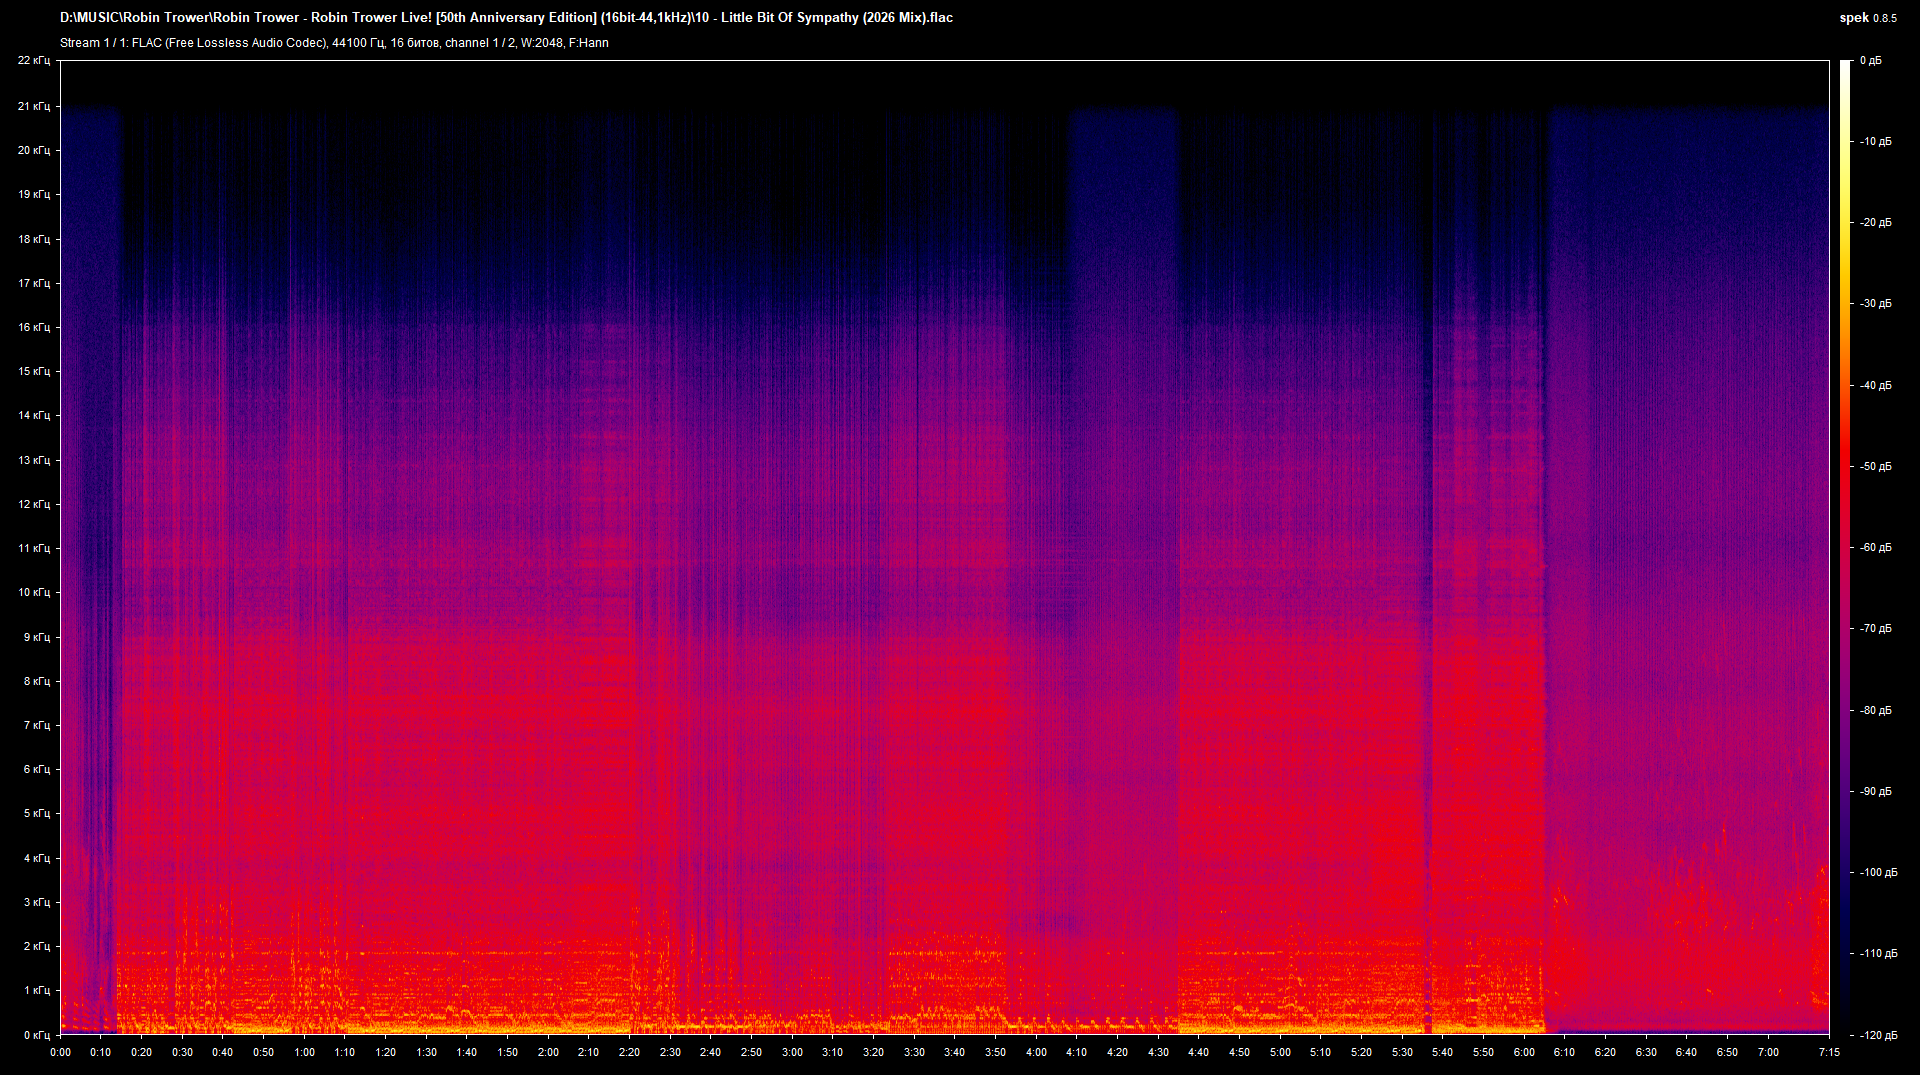
Task: Click the 0:00 timeline mark
Action: click(x=61, y=1052)
